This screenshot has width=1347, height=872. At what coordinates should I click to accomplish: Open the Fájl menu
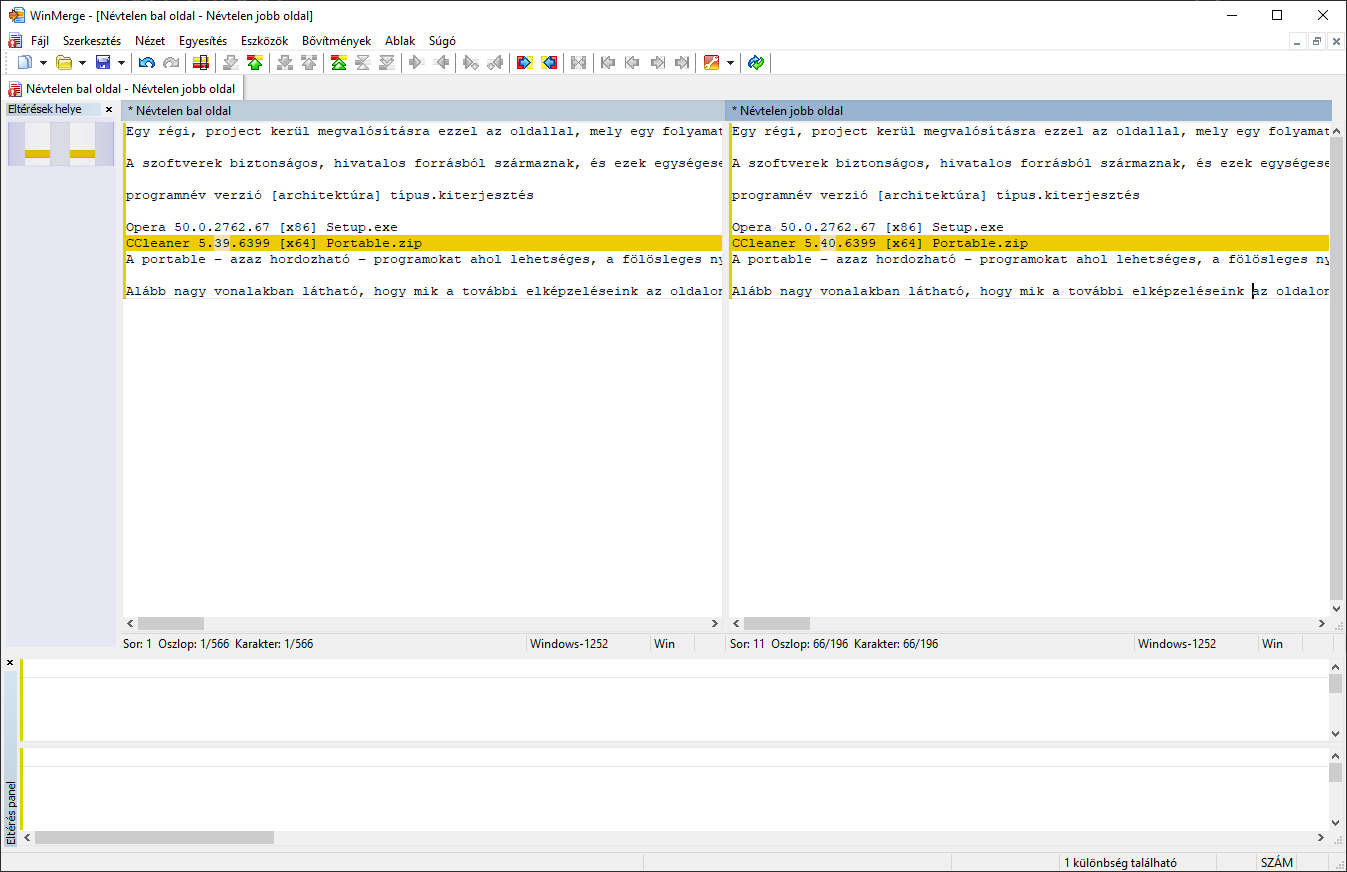coord(40,41)
